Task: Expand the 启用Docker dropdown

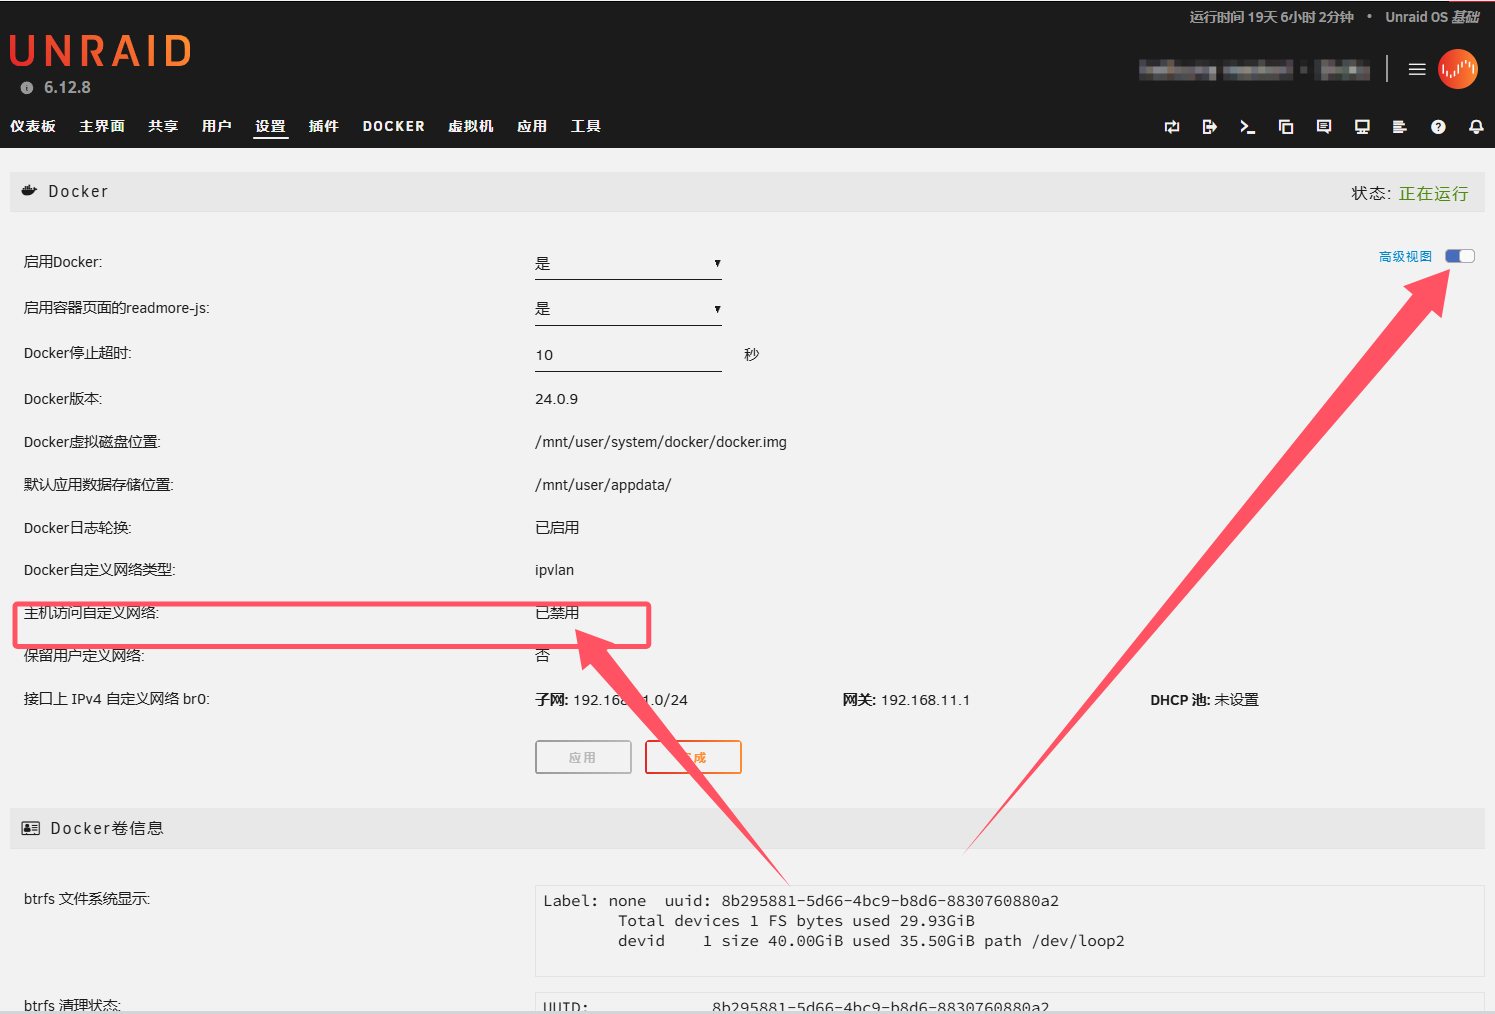Action: tap(627, 264)
